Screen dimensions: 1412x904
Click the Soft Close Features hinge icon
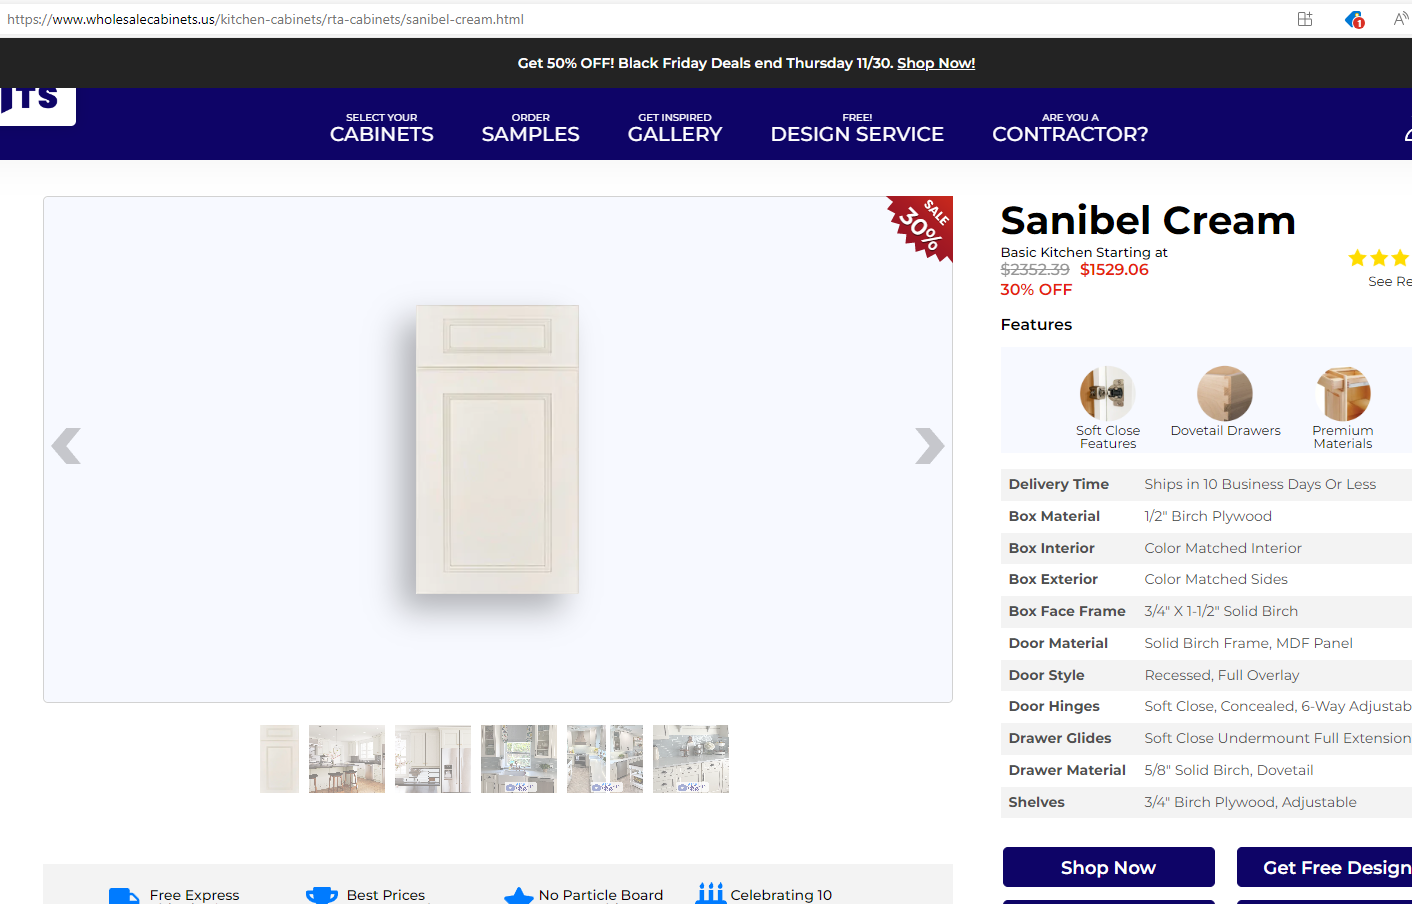coord(1107,393)
